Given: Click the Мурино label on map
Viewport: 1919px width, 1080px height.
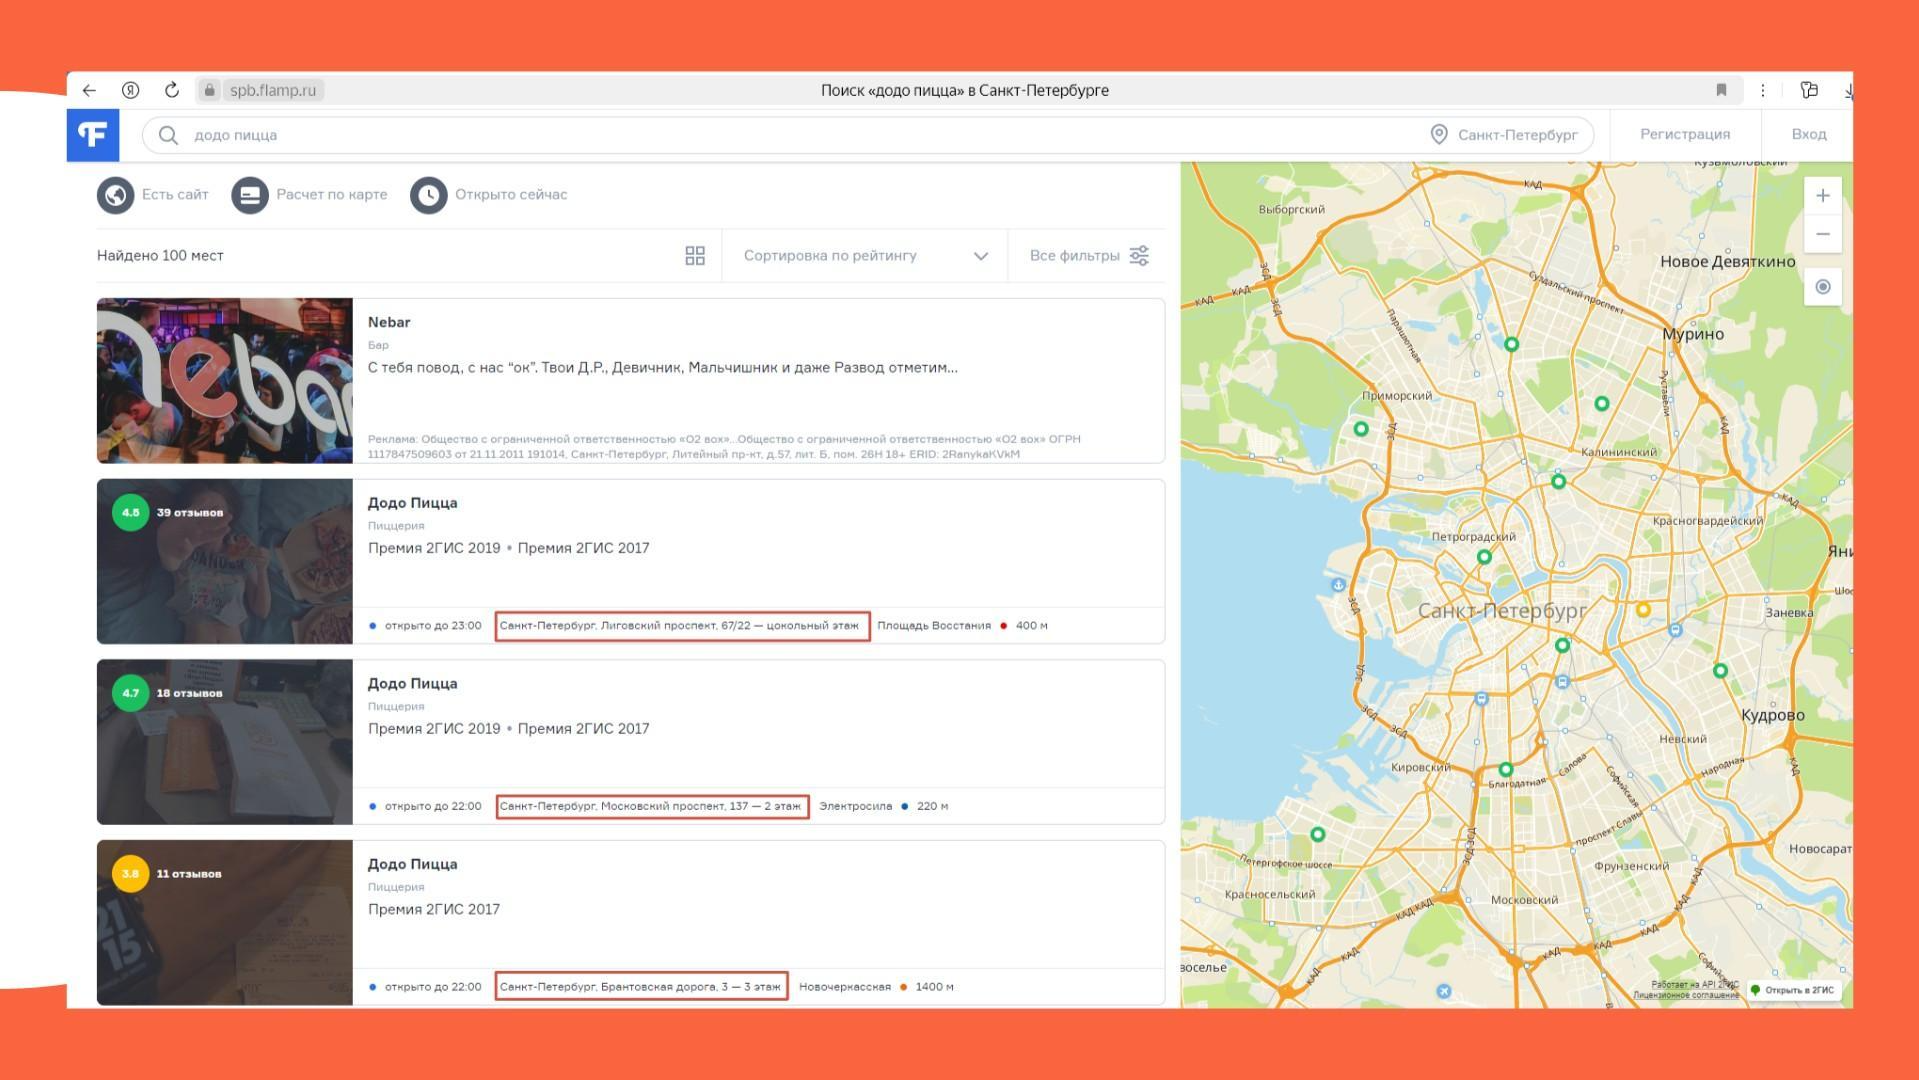Looking at the screenshot, I should pyautogui.click(x=1693, y=334).
